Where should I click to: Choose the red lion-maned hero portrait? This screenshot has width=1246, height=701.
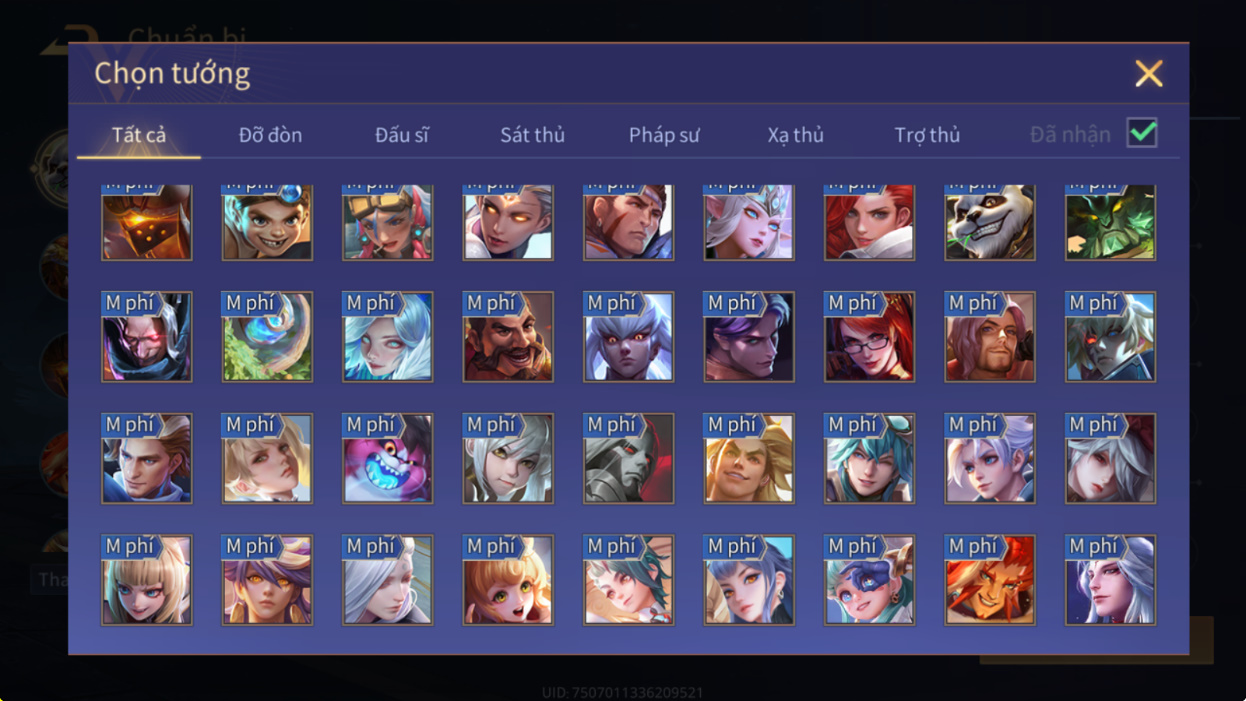(989, 580)
